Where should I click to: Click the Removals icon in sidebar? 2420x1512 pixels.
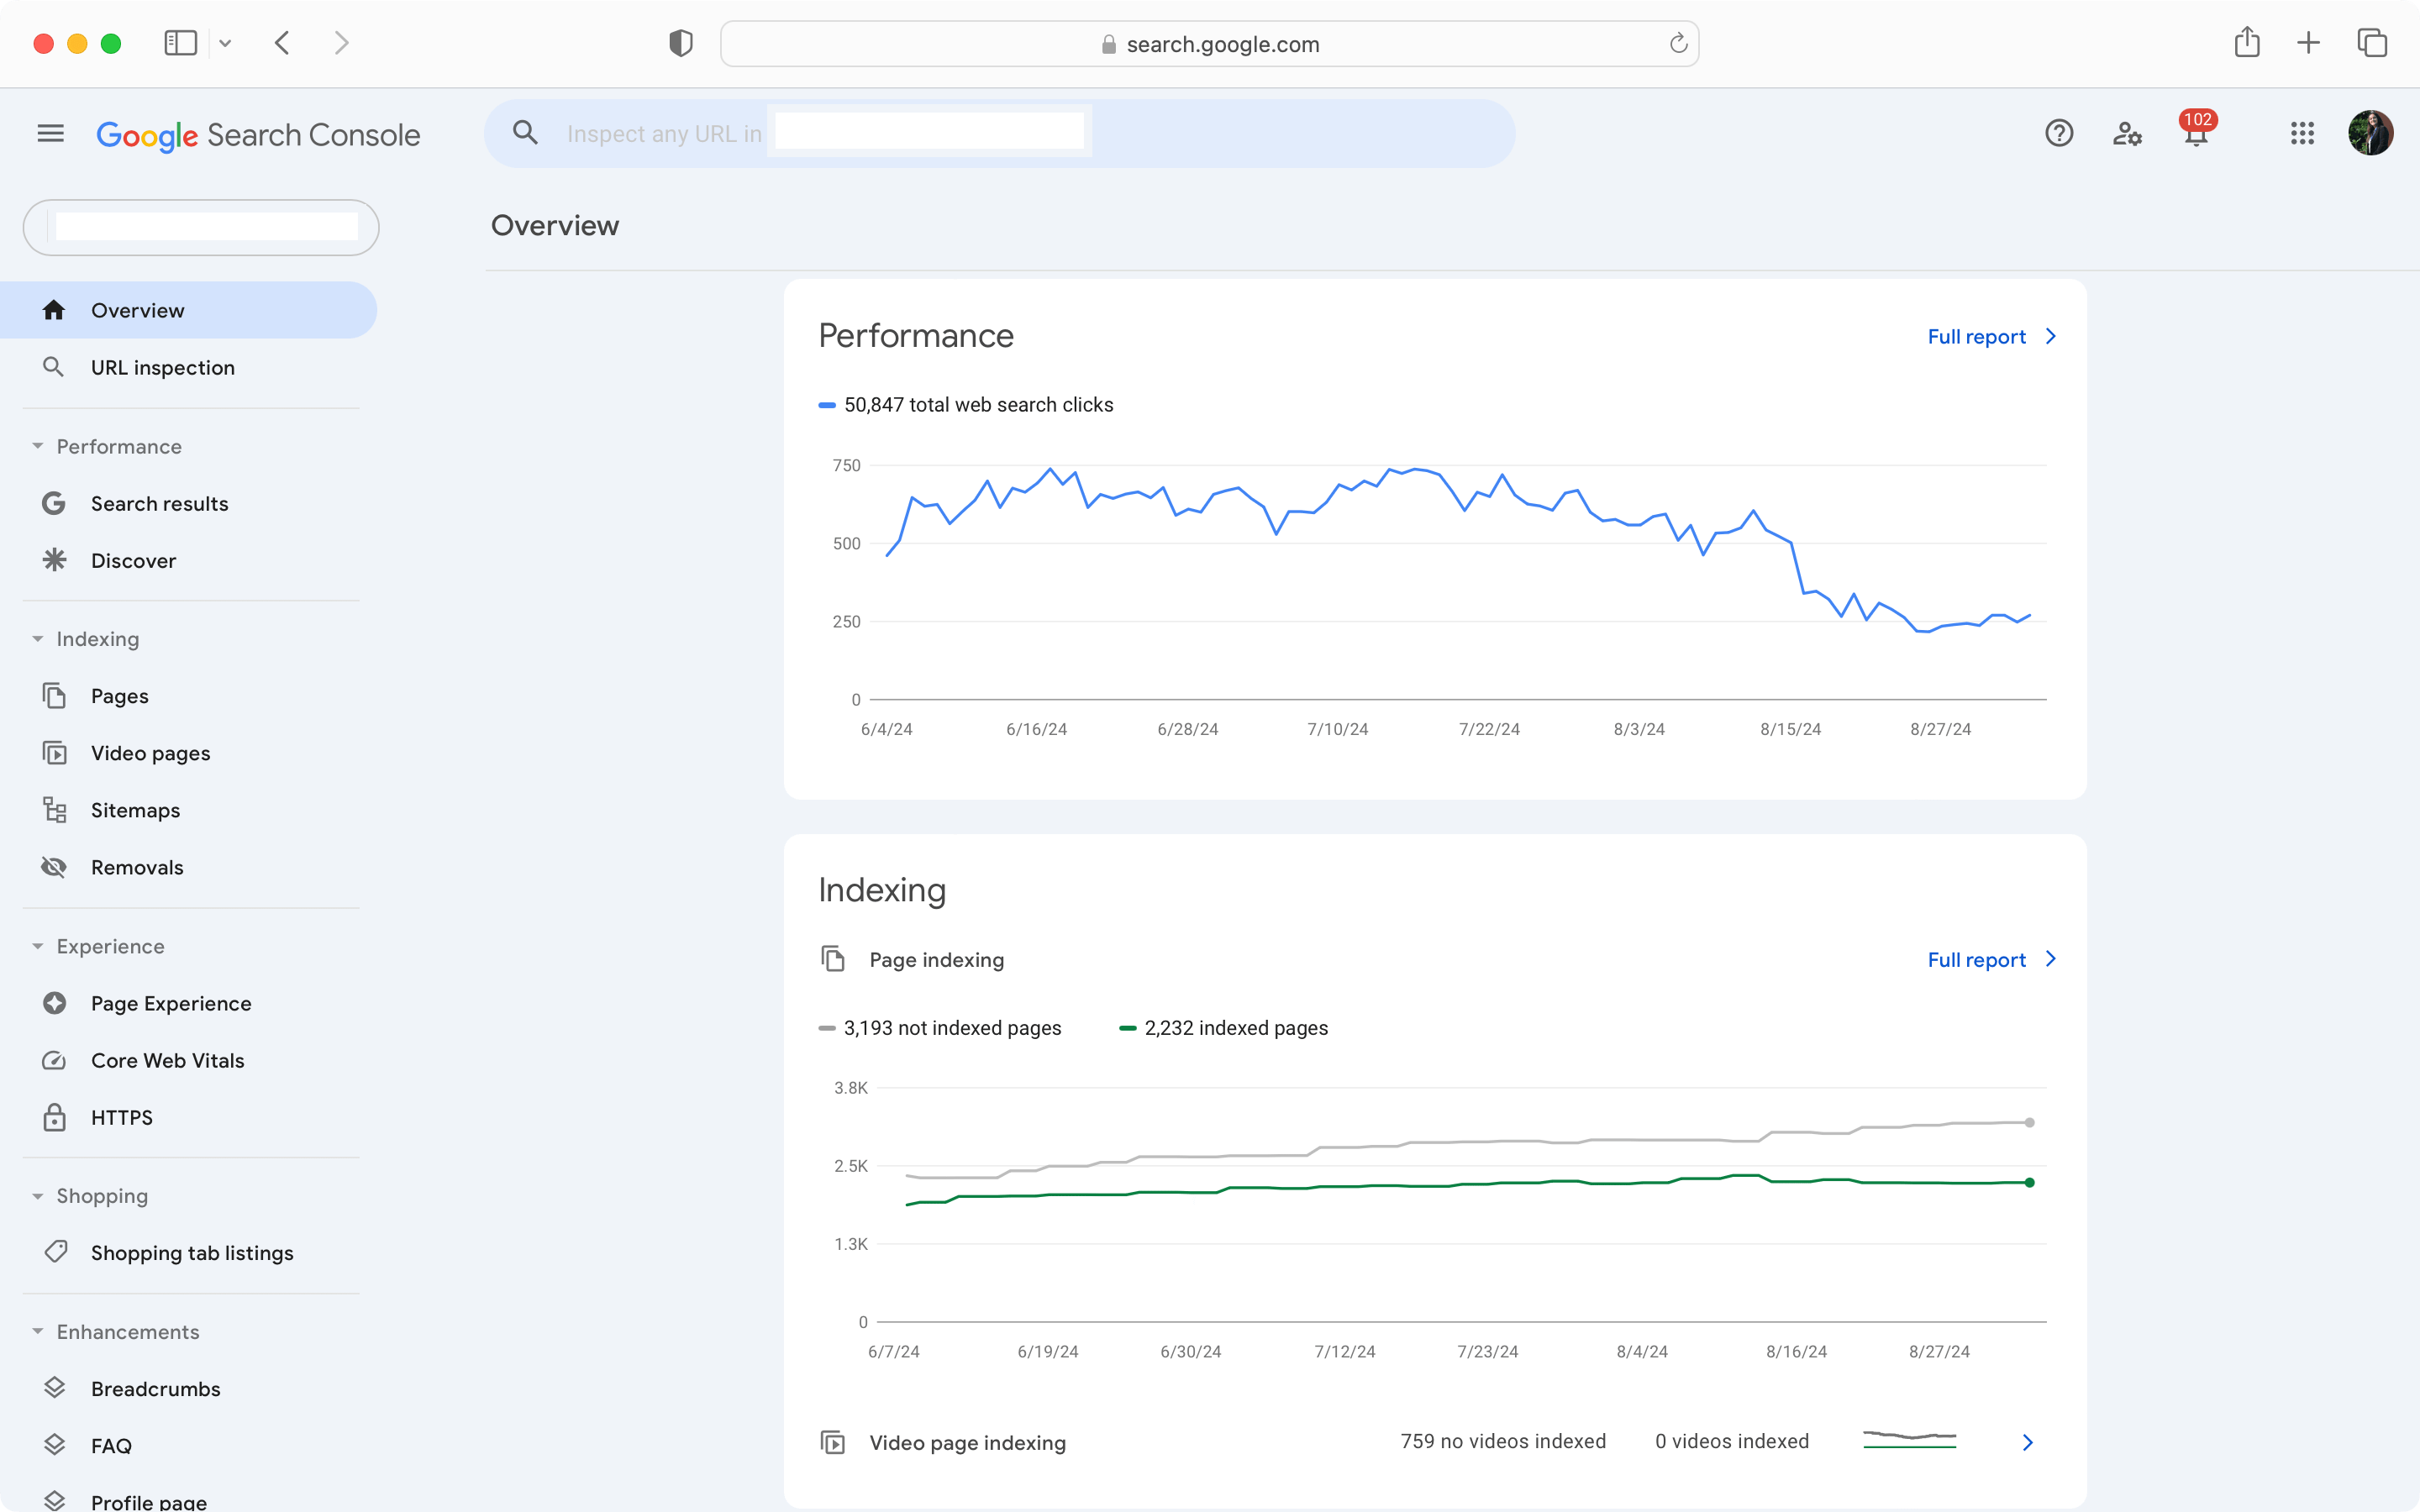point(52,866)
